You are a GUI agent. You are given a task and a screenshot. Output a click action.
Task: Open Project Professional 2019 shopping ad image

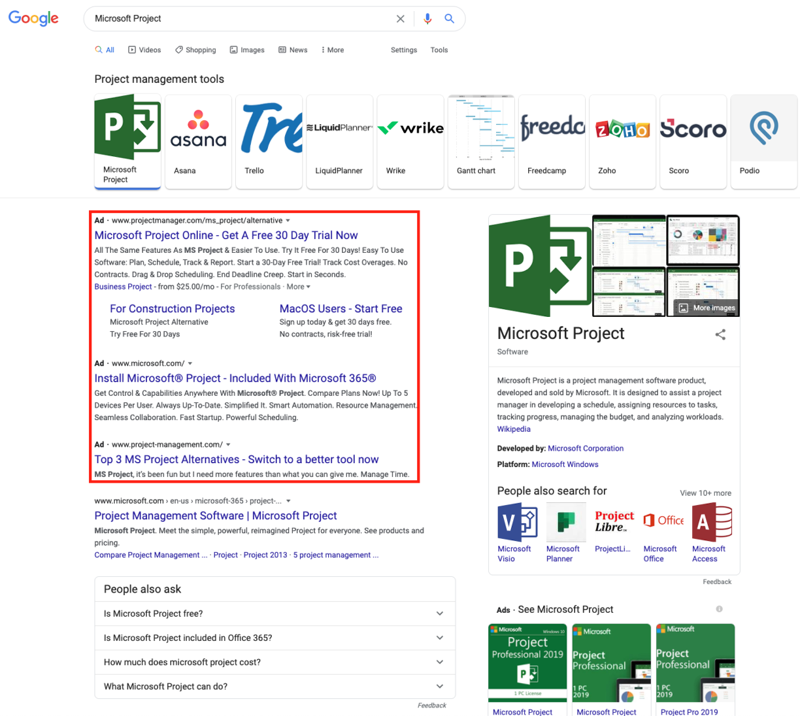(527, 663)
